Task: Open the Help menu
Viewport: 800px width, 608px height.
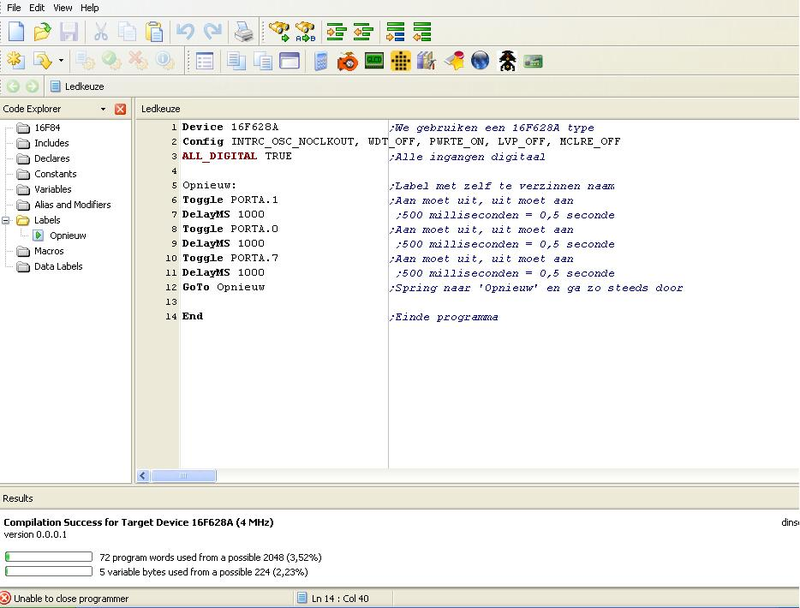Action: [x=89, y=8]
